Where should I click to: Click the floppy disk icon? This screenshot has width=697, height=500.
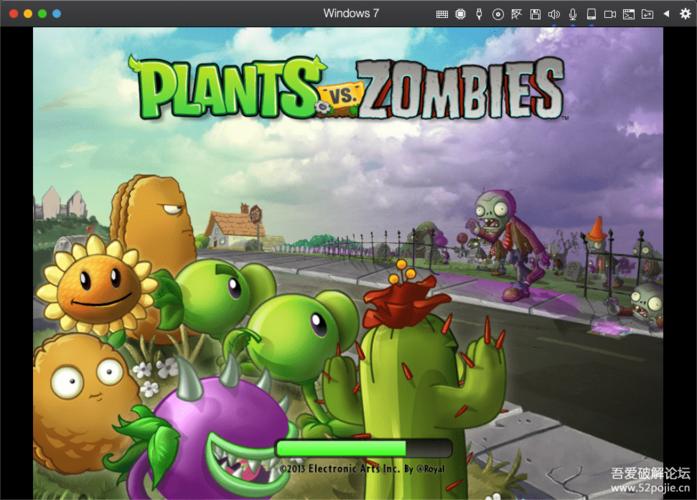click(x=535, y=14)
